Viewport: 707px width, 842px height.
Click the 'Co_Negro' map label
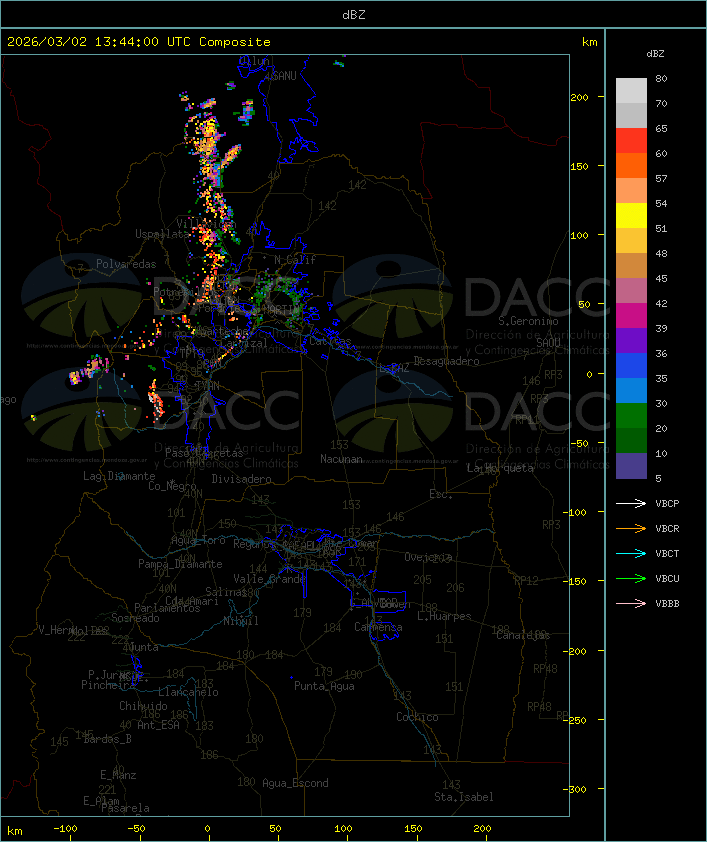click(x=172, y=486)
